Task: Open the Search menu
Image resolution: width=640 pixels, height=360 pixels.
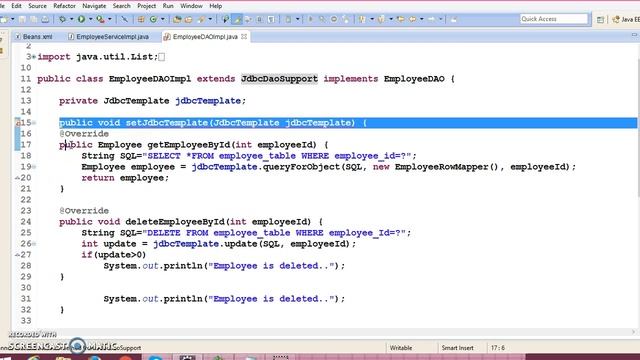Action: [121, 6]
